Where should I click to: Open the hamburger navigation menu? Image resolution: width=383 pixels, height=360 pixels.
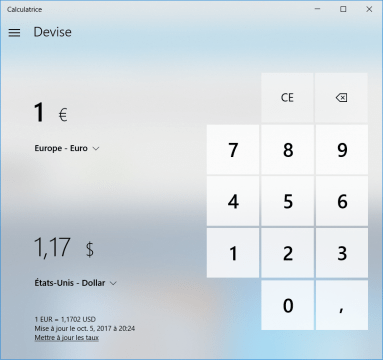click(x=14, y=32)
